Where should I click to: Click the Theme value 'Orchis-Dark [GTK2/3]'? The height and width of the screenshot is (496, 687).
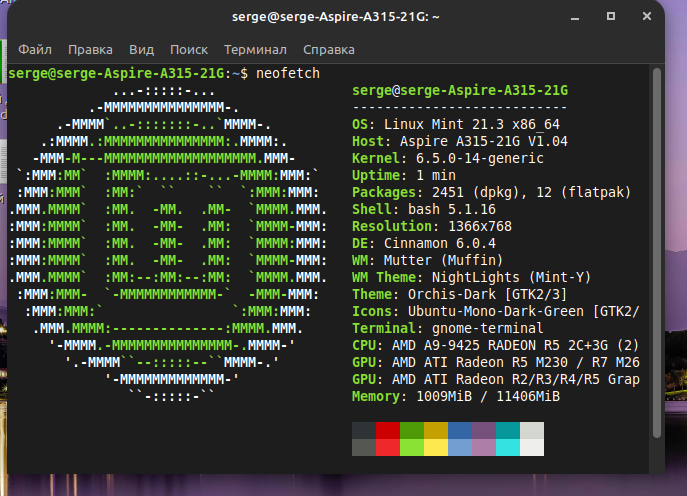point(488,294)
